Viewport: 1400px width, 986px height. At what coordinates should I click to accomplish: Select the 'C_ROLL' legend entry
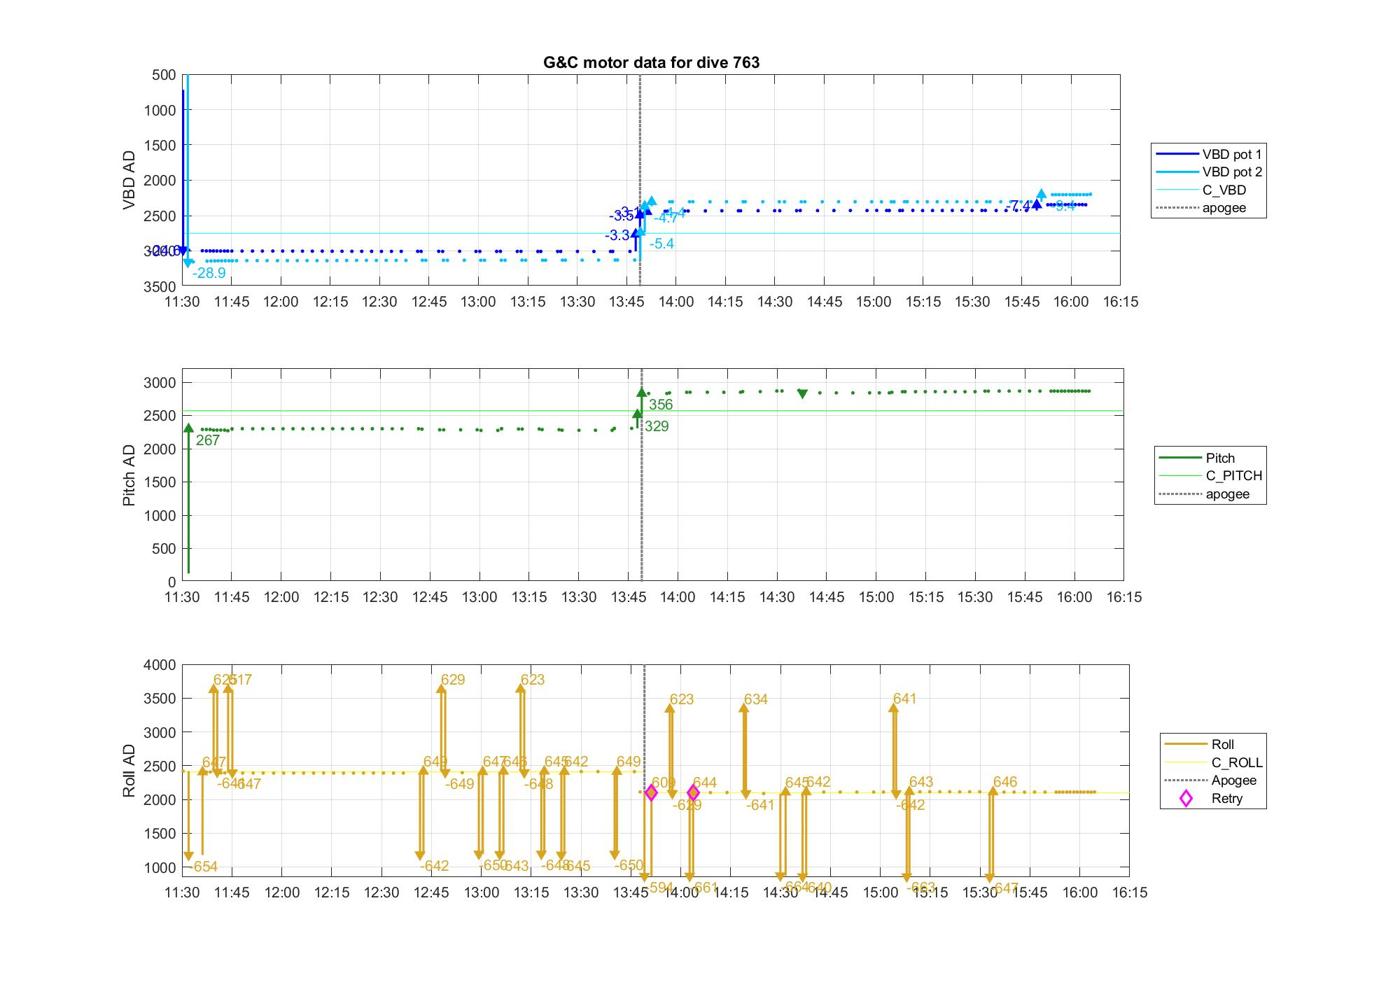(x=1214, y=762)
